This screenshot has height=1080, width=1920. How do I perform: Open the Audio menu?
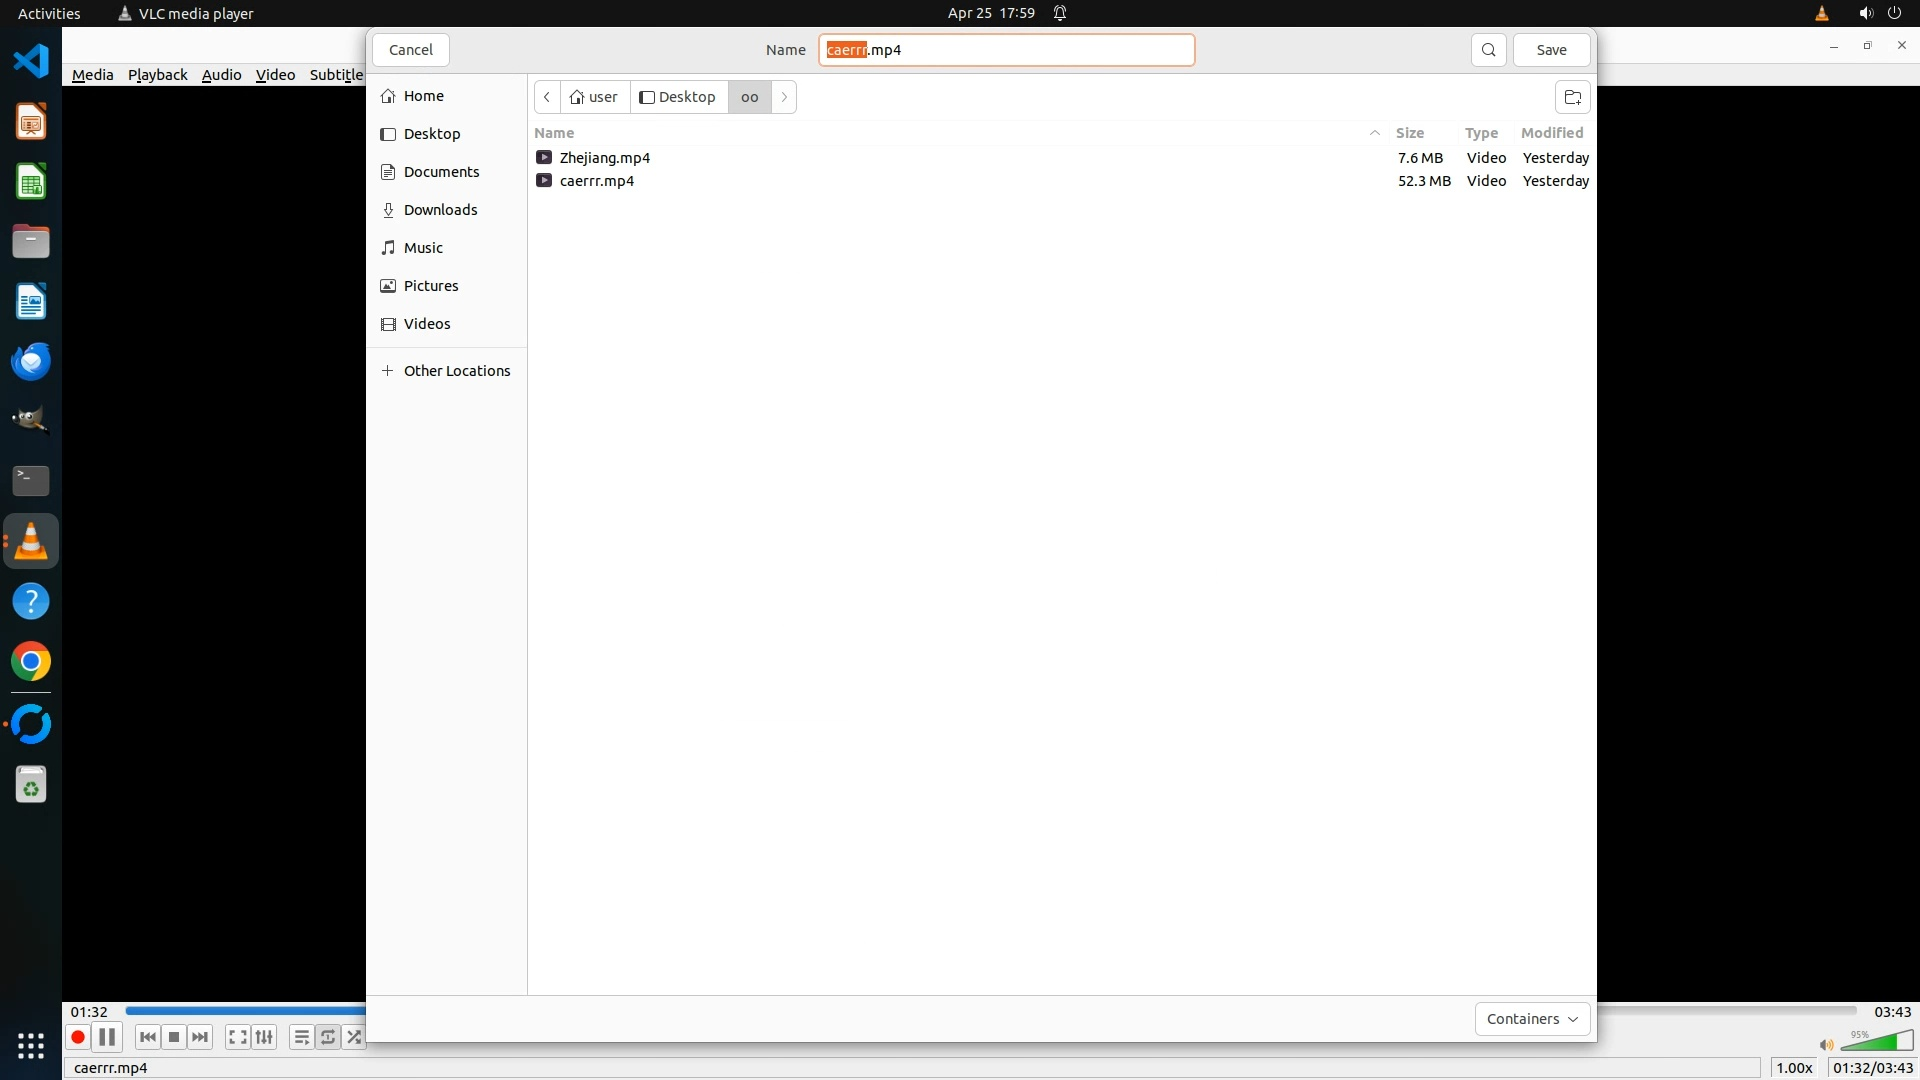click(221, 75)
